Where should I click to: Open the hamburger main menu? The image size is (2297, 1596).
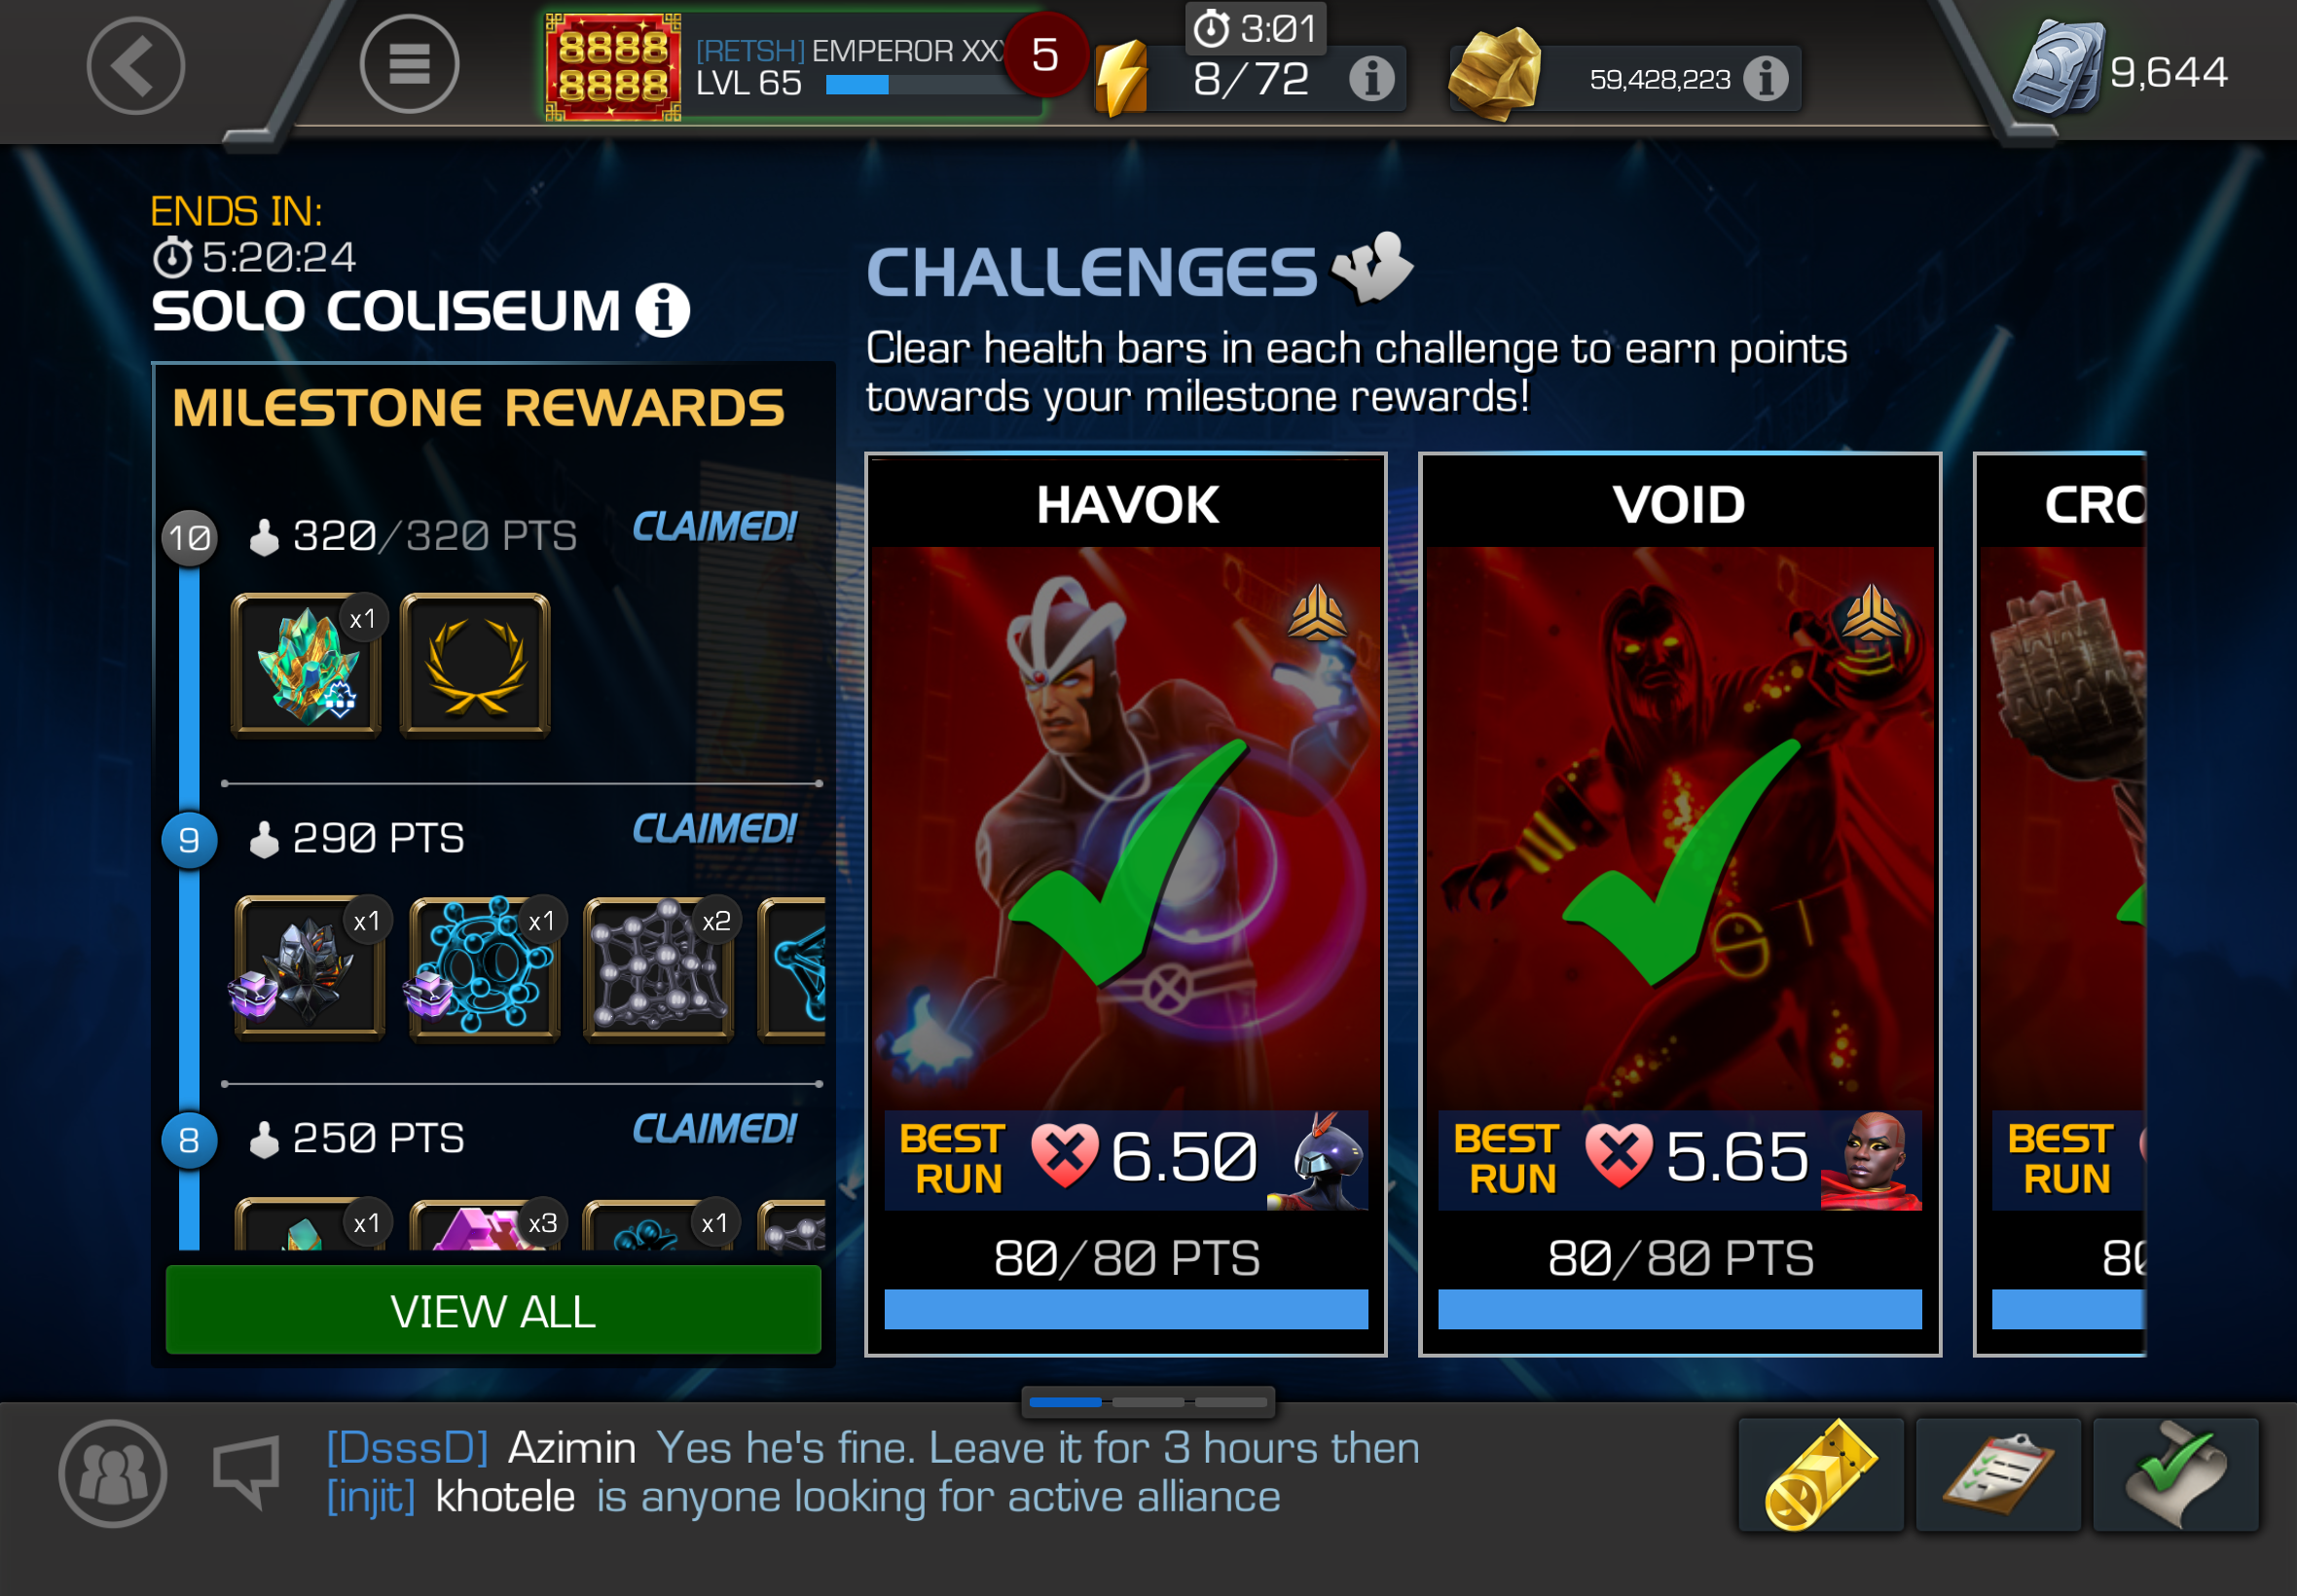pos(409,65)
